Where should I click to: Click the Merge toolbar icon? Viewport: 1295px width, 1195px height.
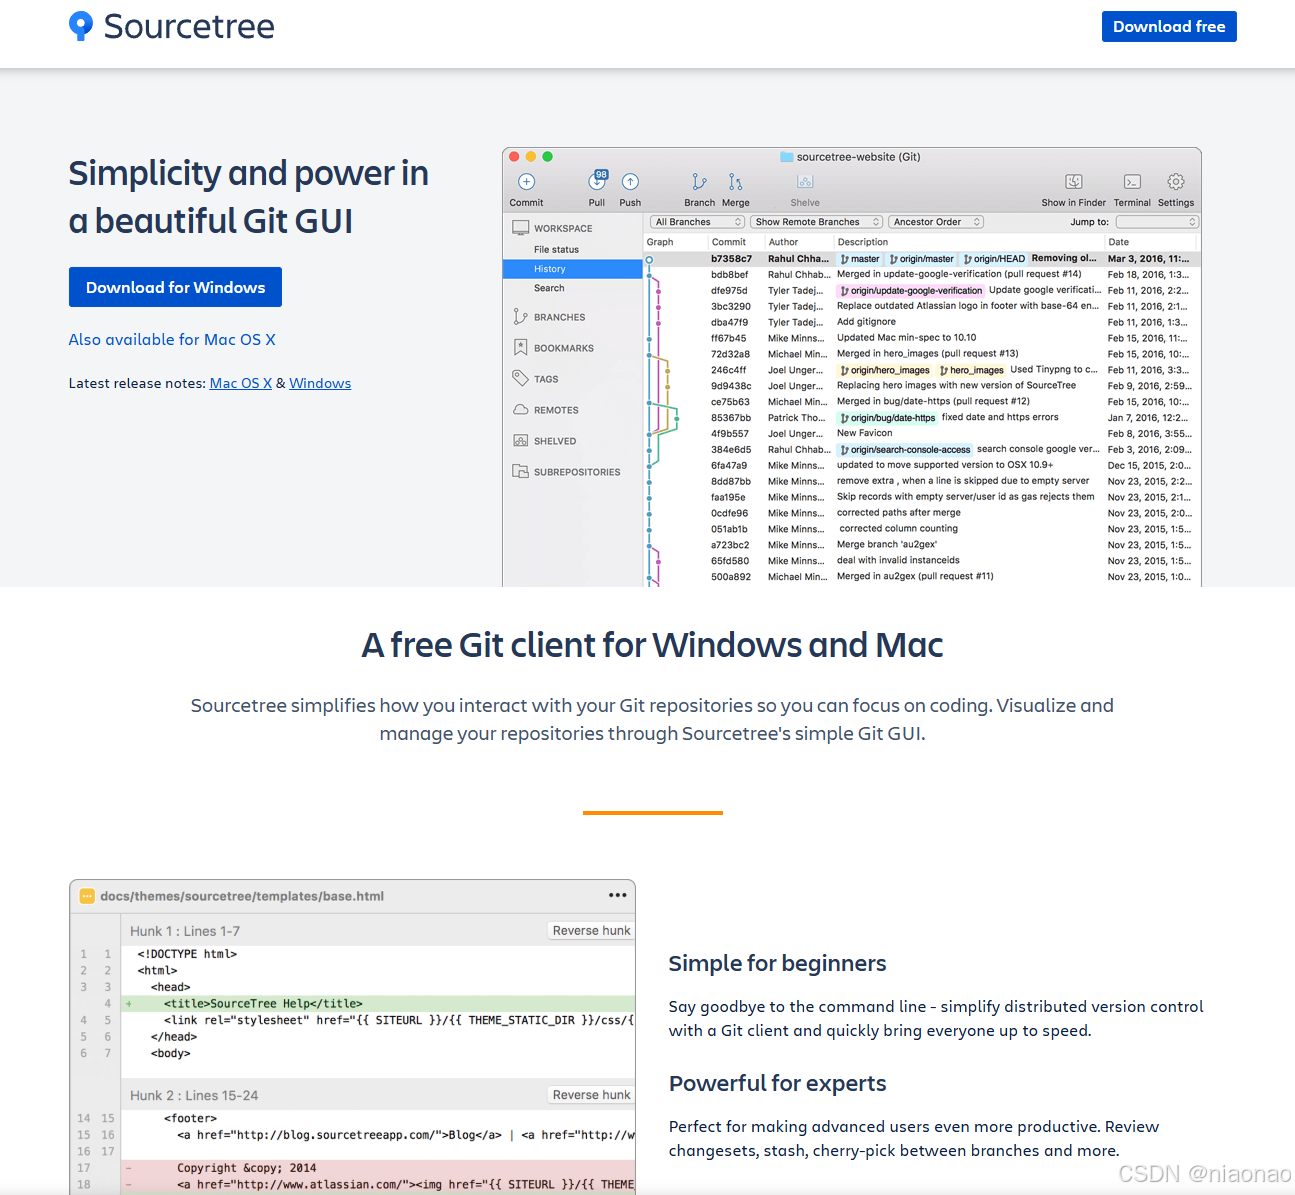[735, 181]
